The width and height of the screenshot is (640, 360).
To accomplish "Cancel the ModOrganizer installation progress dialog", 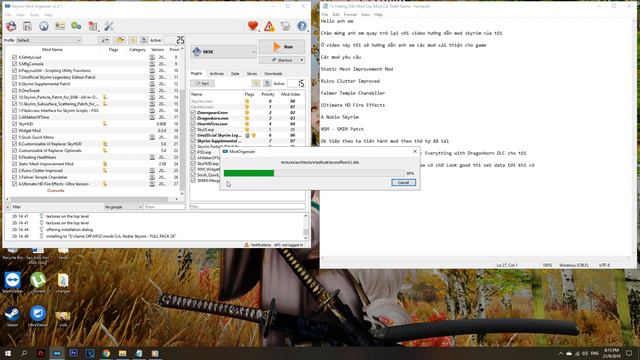I will (403, 182).
